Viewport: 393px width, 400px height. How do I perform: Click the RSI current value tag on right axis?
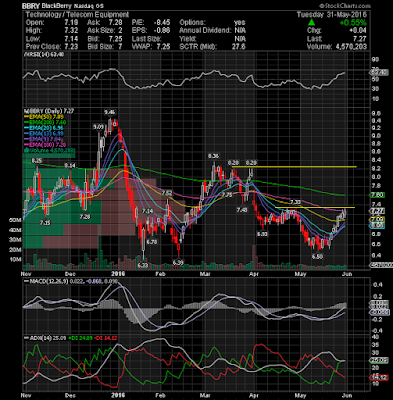click(x=380, y=72)
